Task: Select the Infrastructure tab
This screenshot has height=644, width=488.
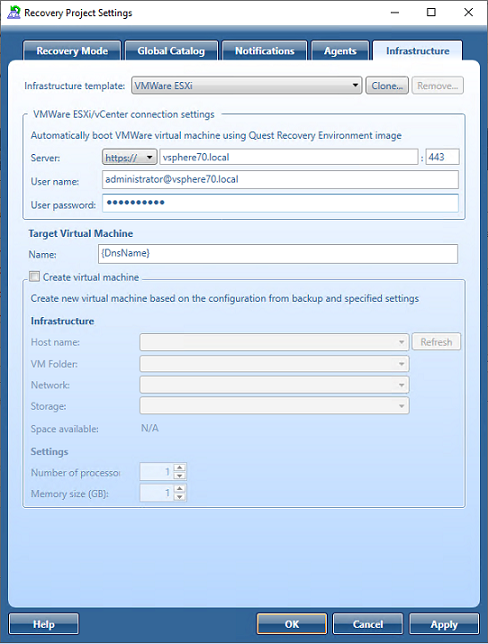Action: [418, 51]
